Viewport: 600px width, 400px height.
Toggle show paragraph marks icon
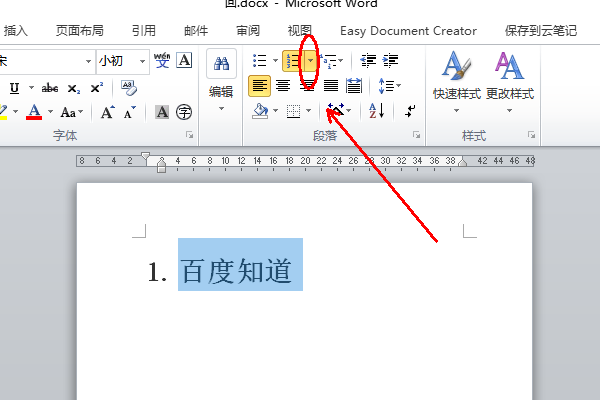tap(410, 111)
